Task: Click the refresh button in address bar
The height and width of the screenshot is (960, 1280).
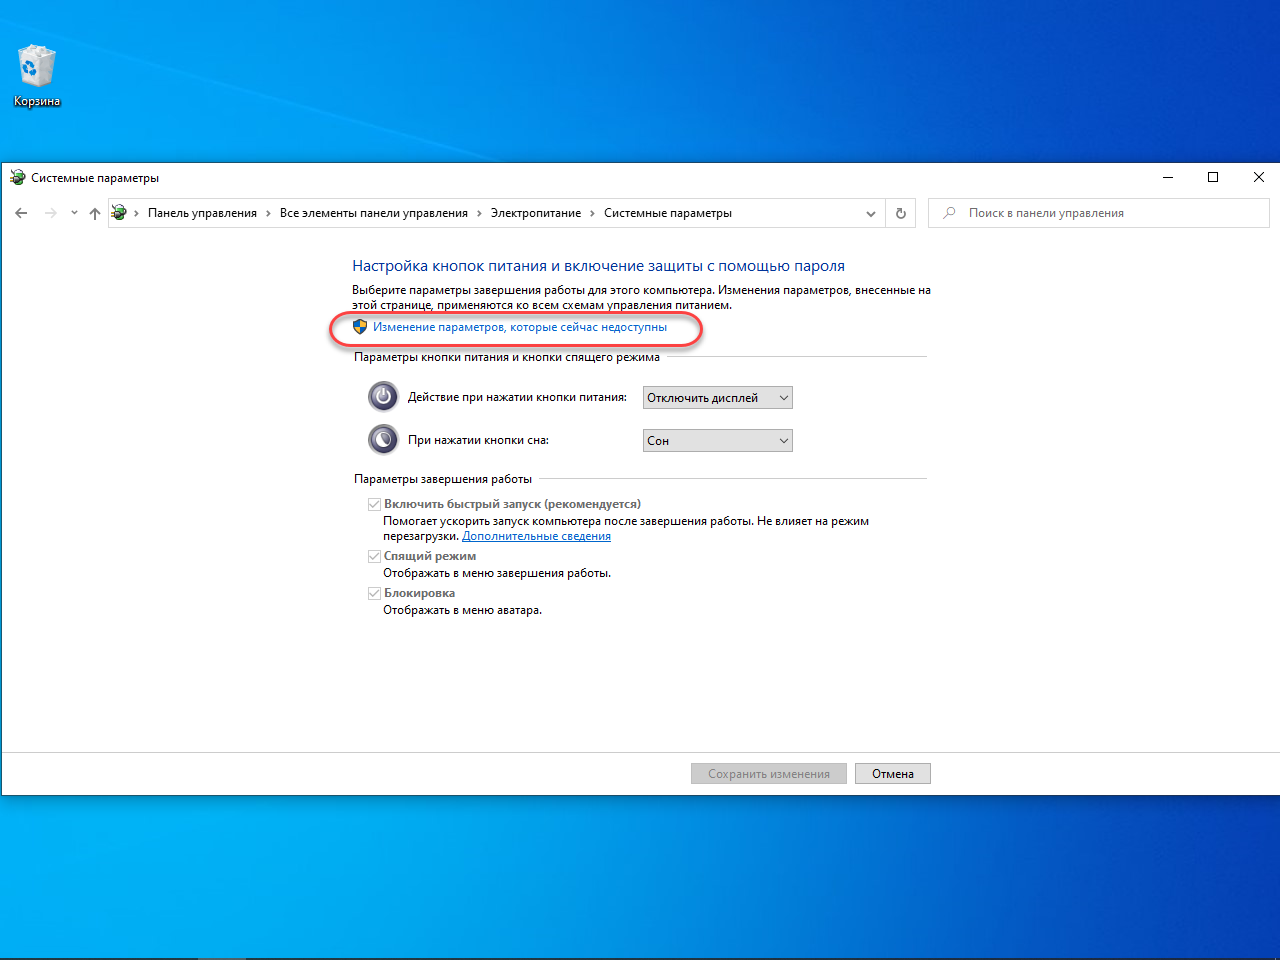Action: click(x=901, y=213)
